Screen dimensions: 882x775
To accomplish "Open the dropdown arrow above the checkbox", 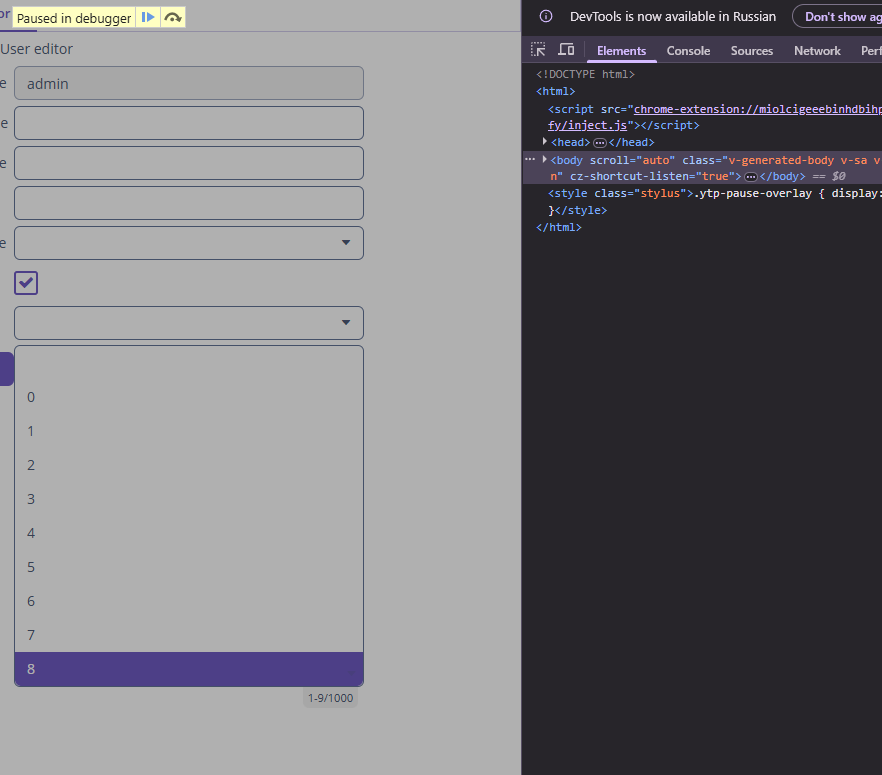I will pos(346,242).
